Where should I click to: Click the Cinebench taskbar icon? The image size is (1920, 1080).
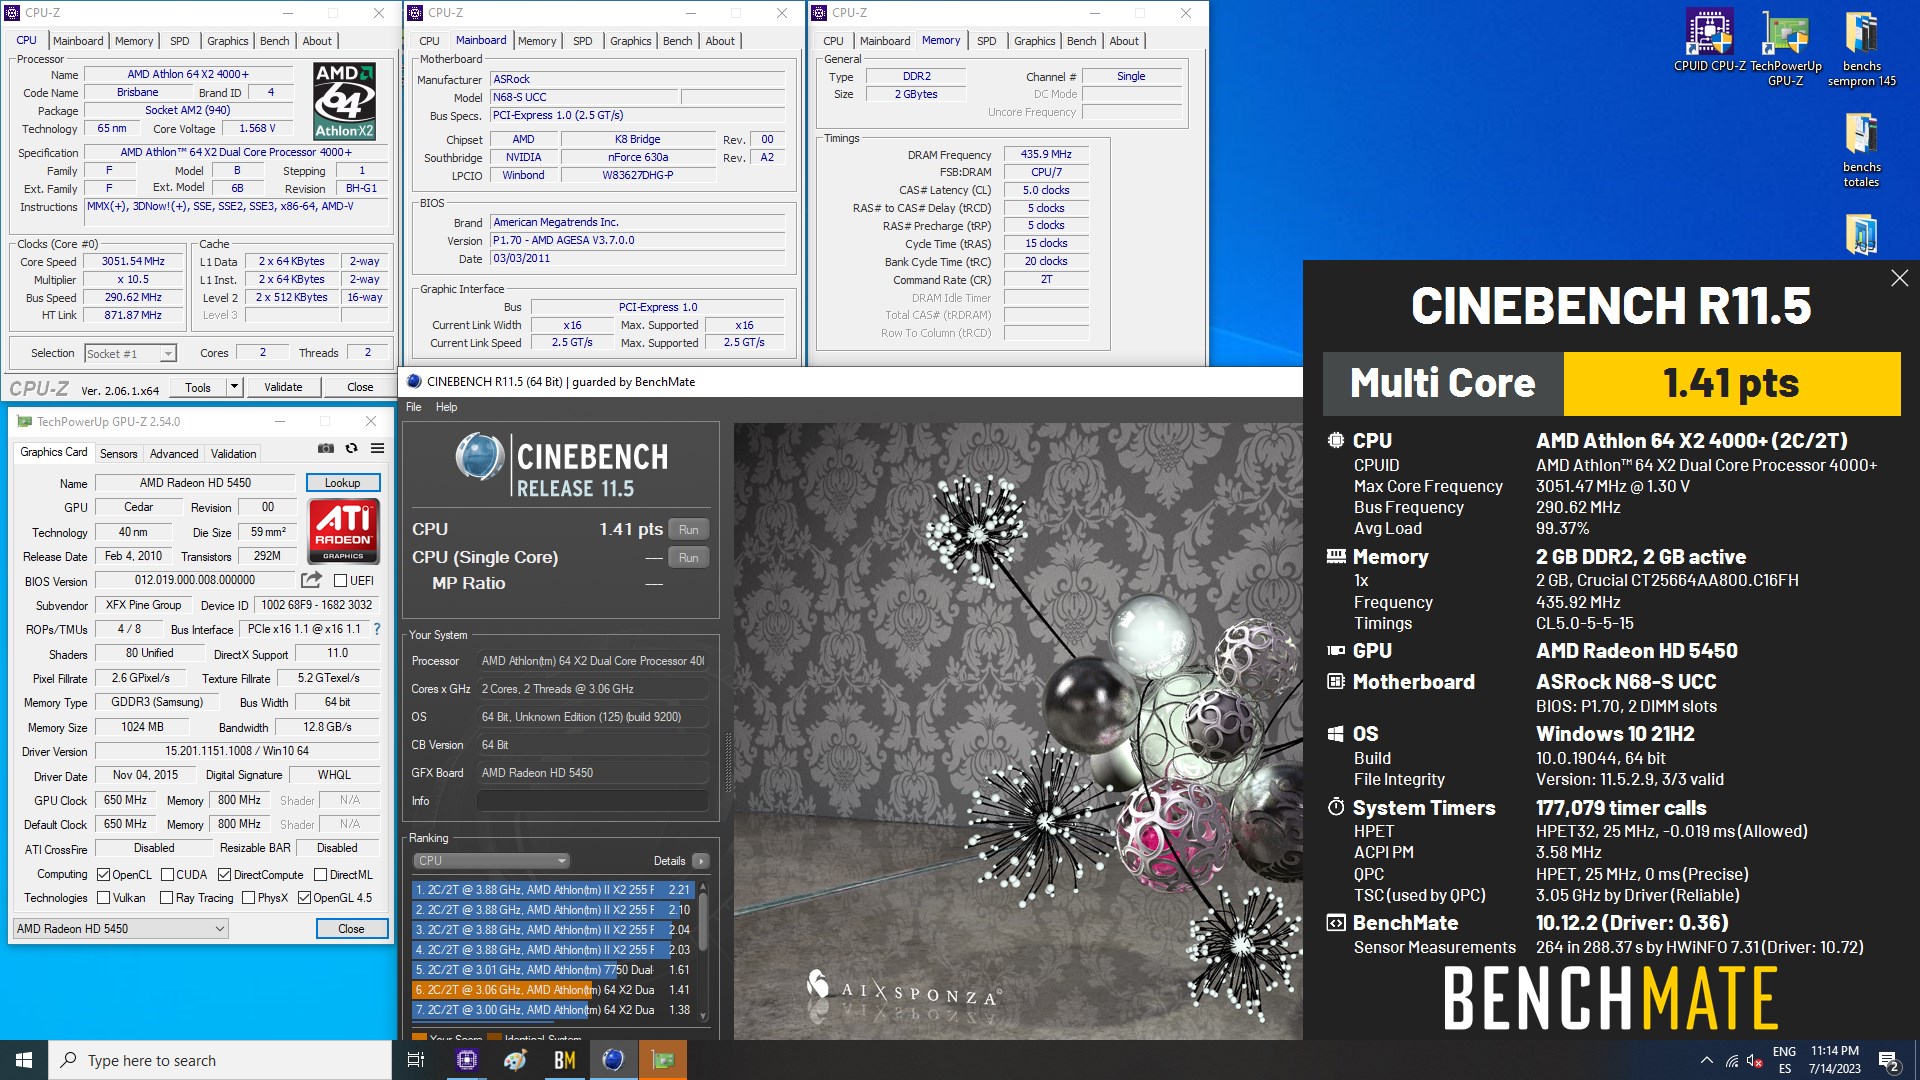(x=613, y=1060)
